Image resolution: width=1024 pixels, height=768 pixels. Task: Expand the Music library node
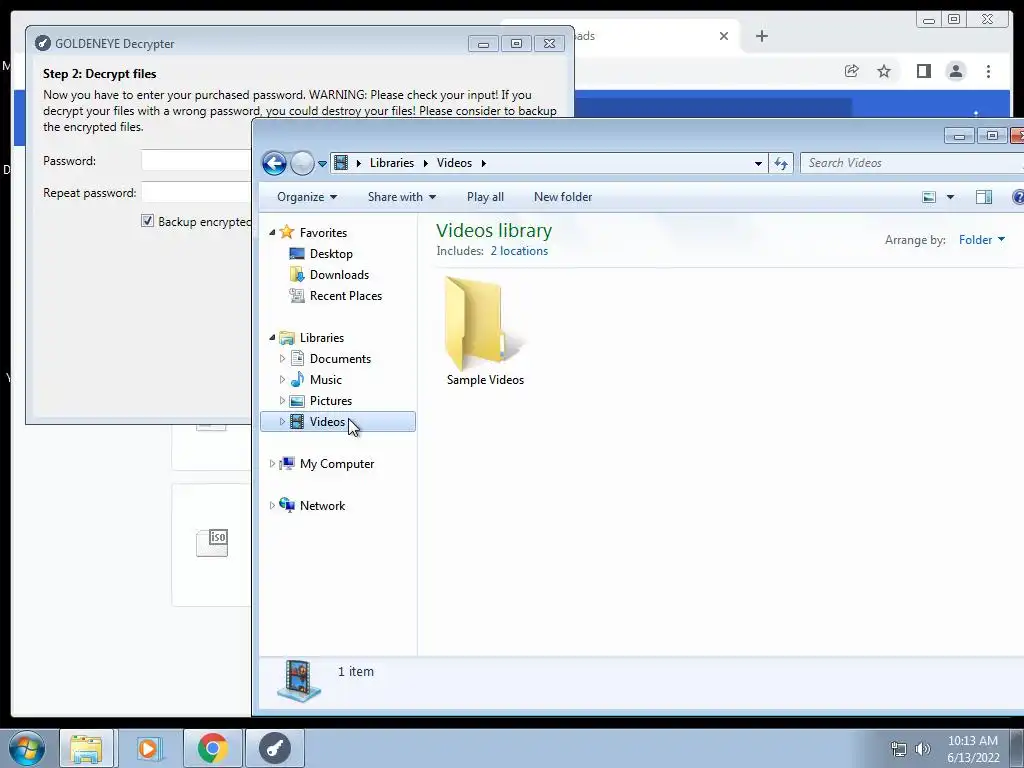[282, 379]
